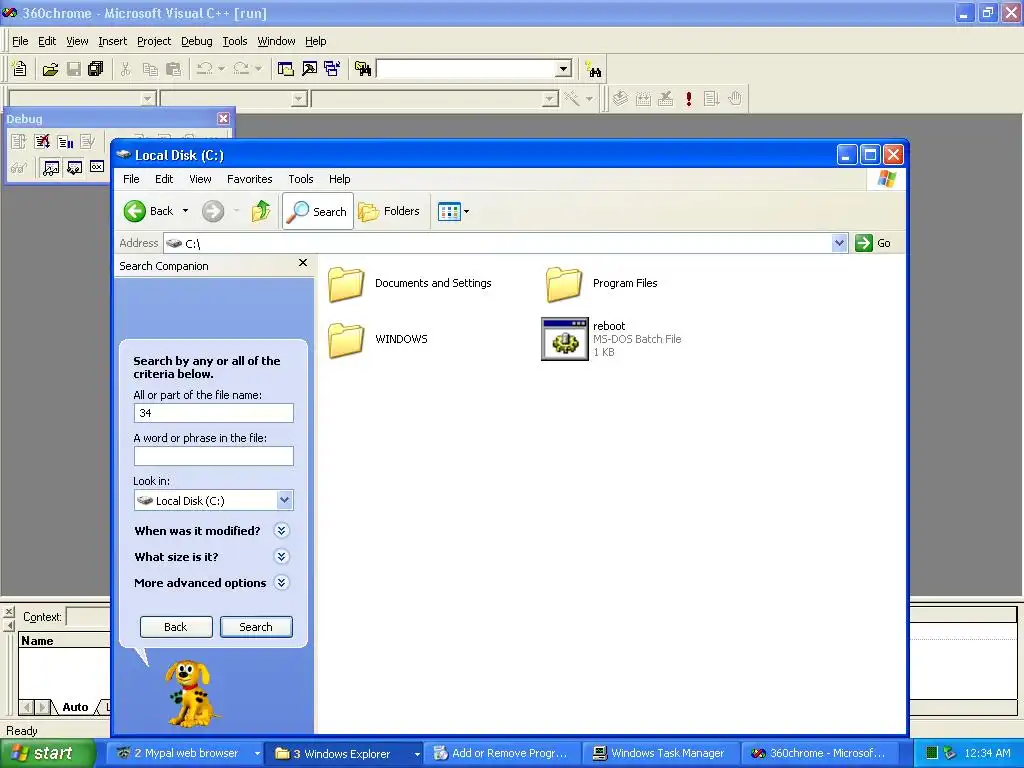Open the Redo history dropdown arrow
1024x768 pixels.
point(258,69)
